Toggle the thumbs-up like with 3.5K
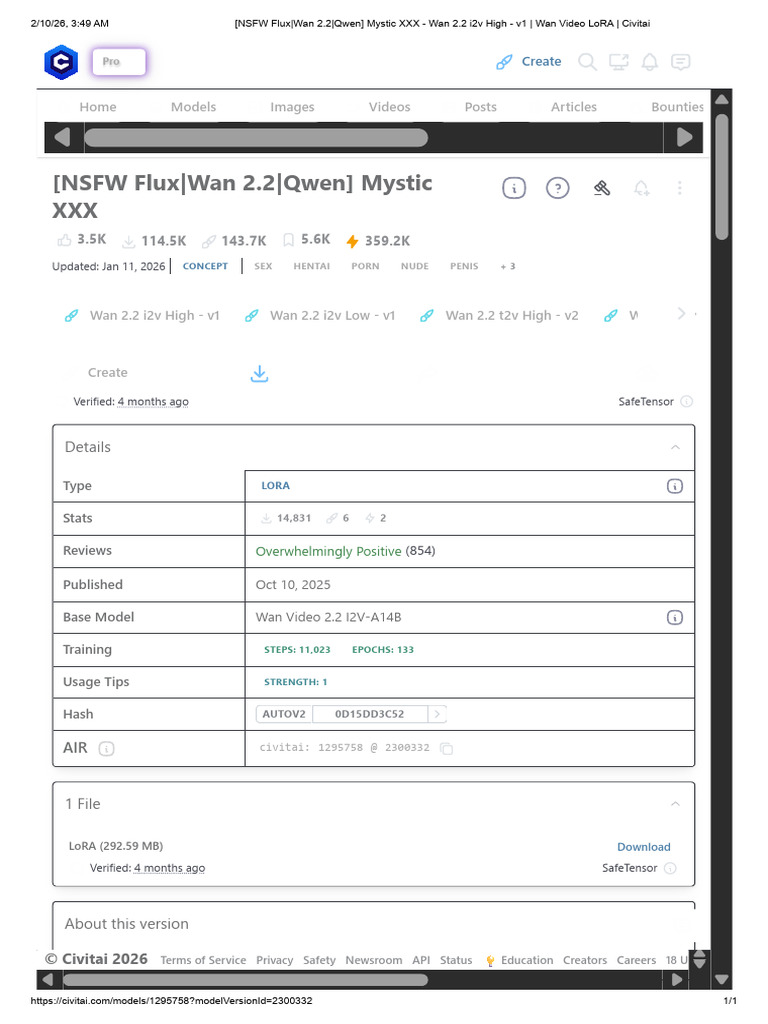The image size is (768, 1024). 66,240
